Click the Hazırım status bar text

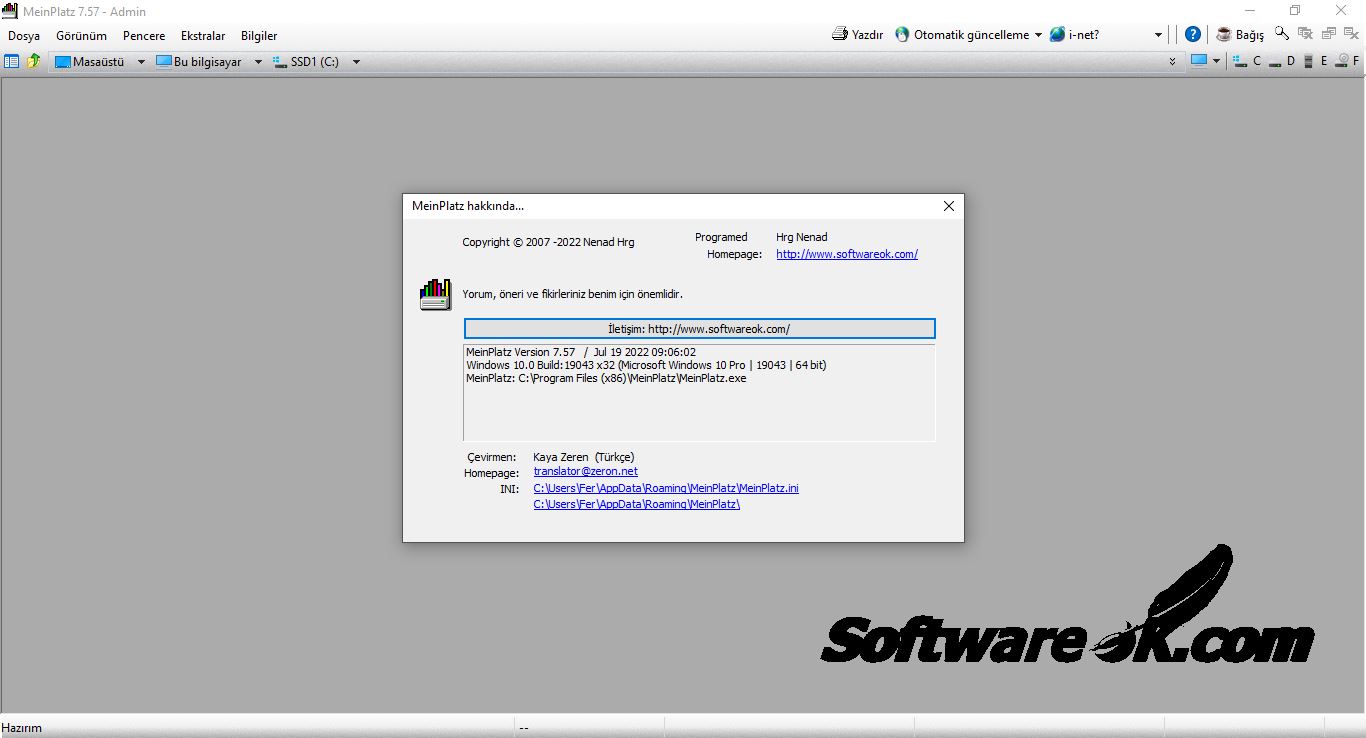(22, 728)
